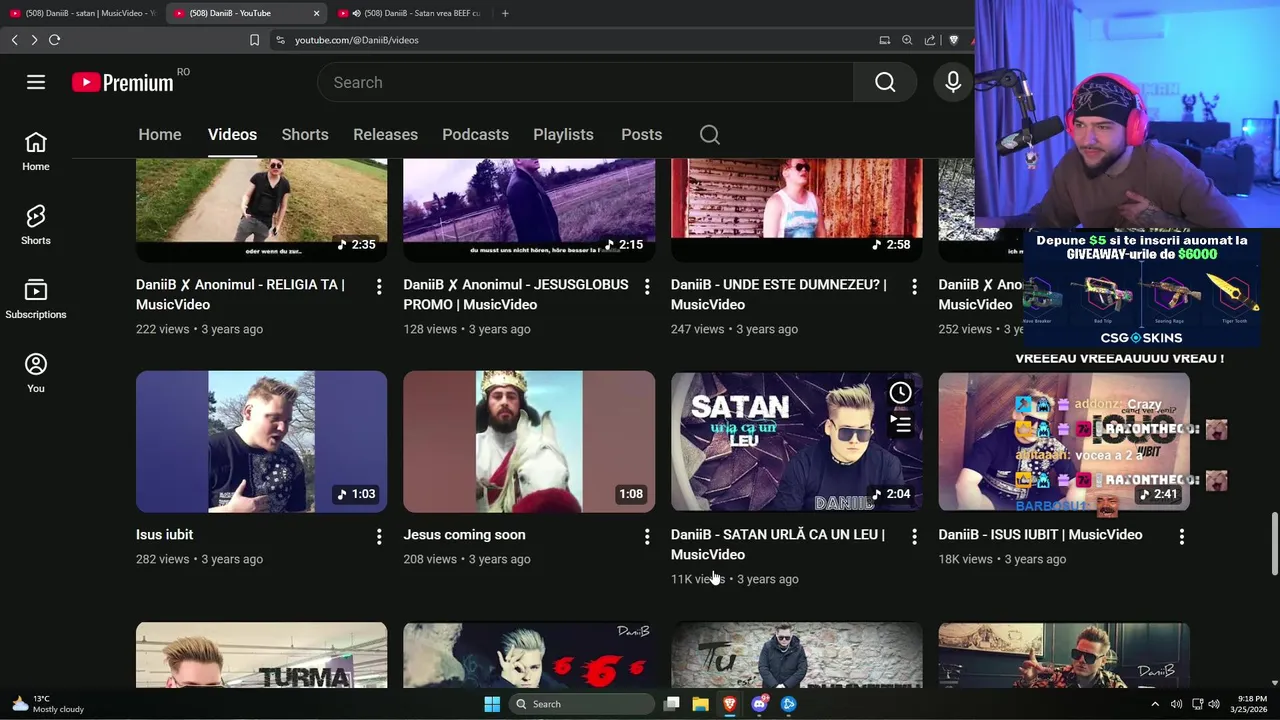Start voice search with the microphone icon
The height and width of the screenshot is (720, 1280).
(x=953, y=82)
